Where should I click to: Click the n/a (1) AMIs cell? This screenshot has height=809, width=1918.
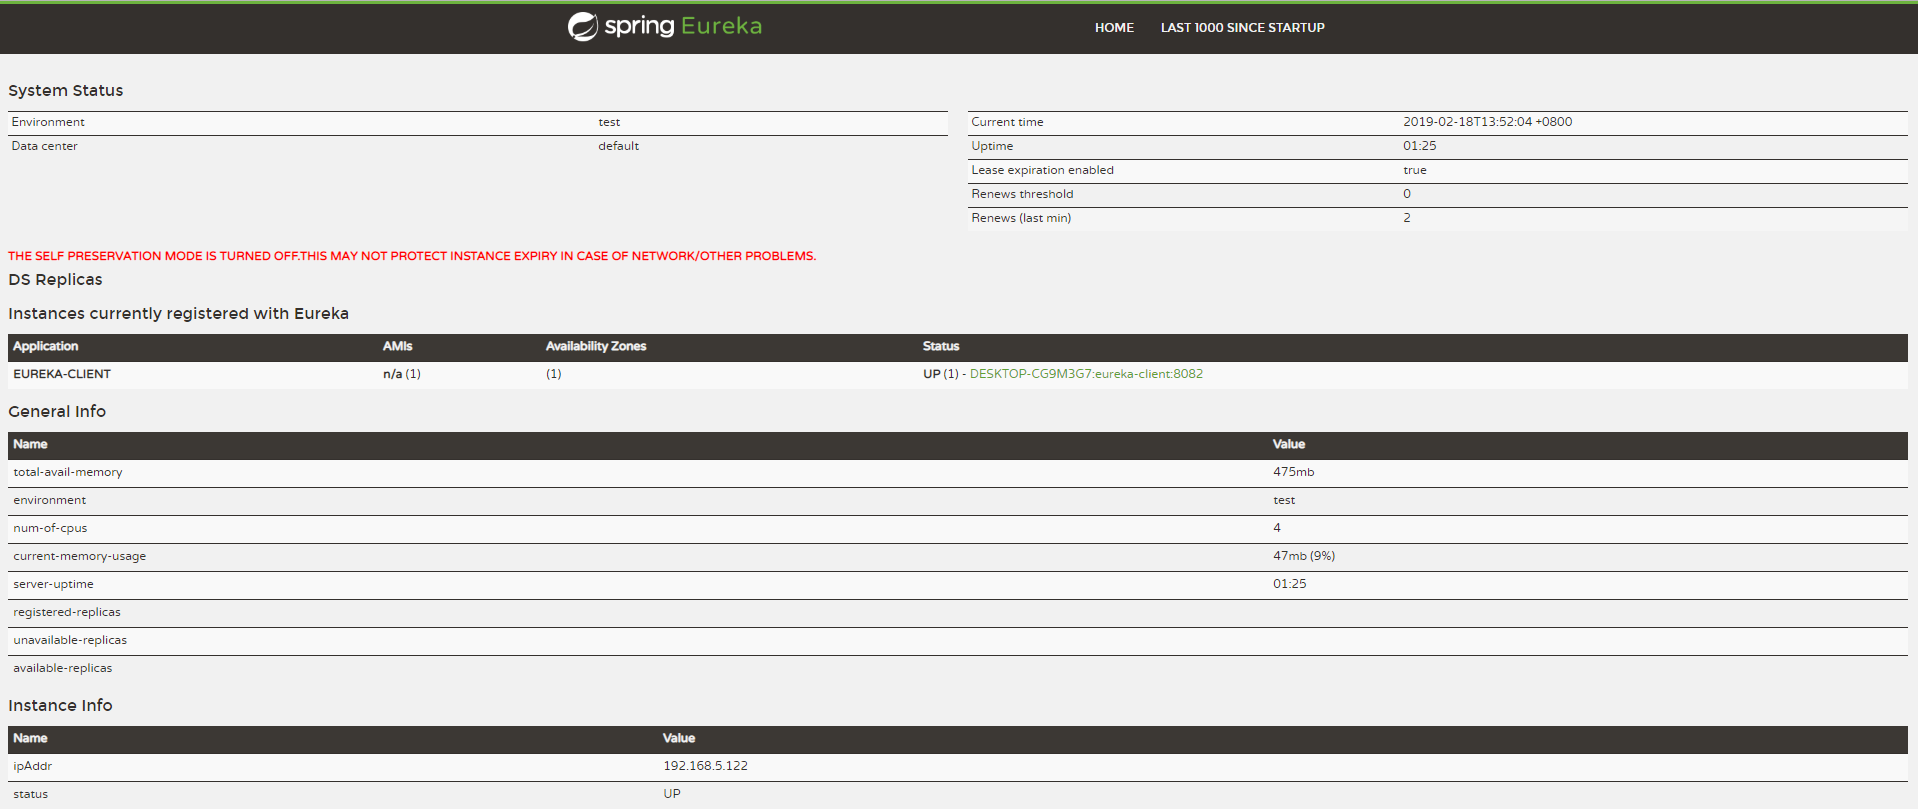pos(402,374)
